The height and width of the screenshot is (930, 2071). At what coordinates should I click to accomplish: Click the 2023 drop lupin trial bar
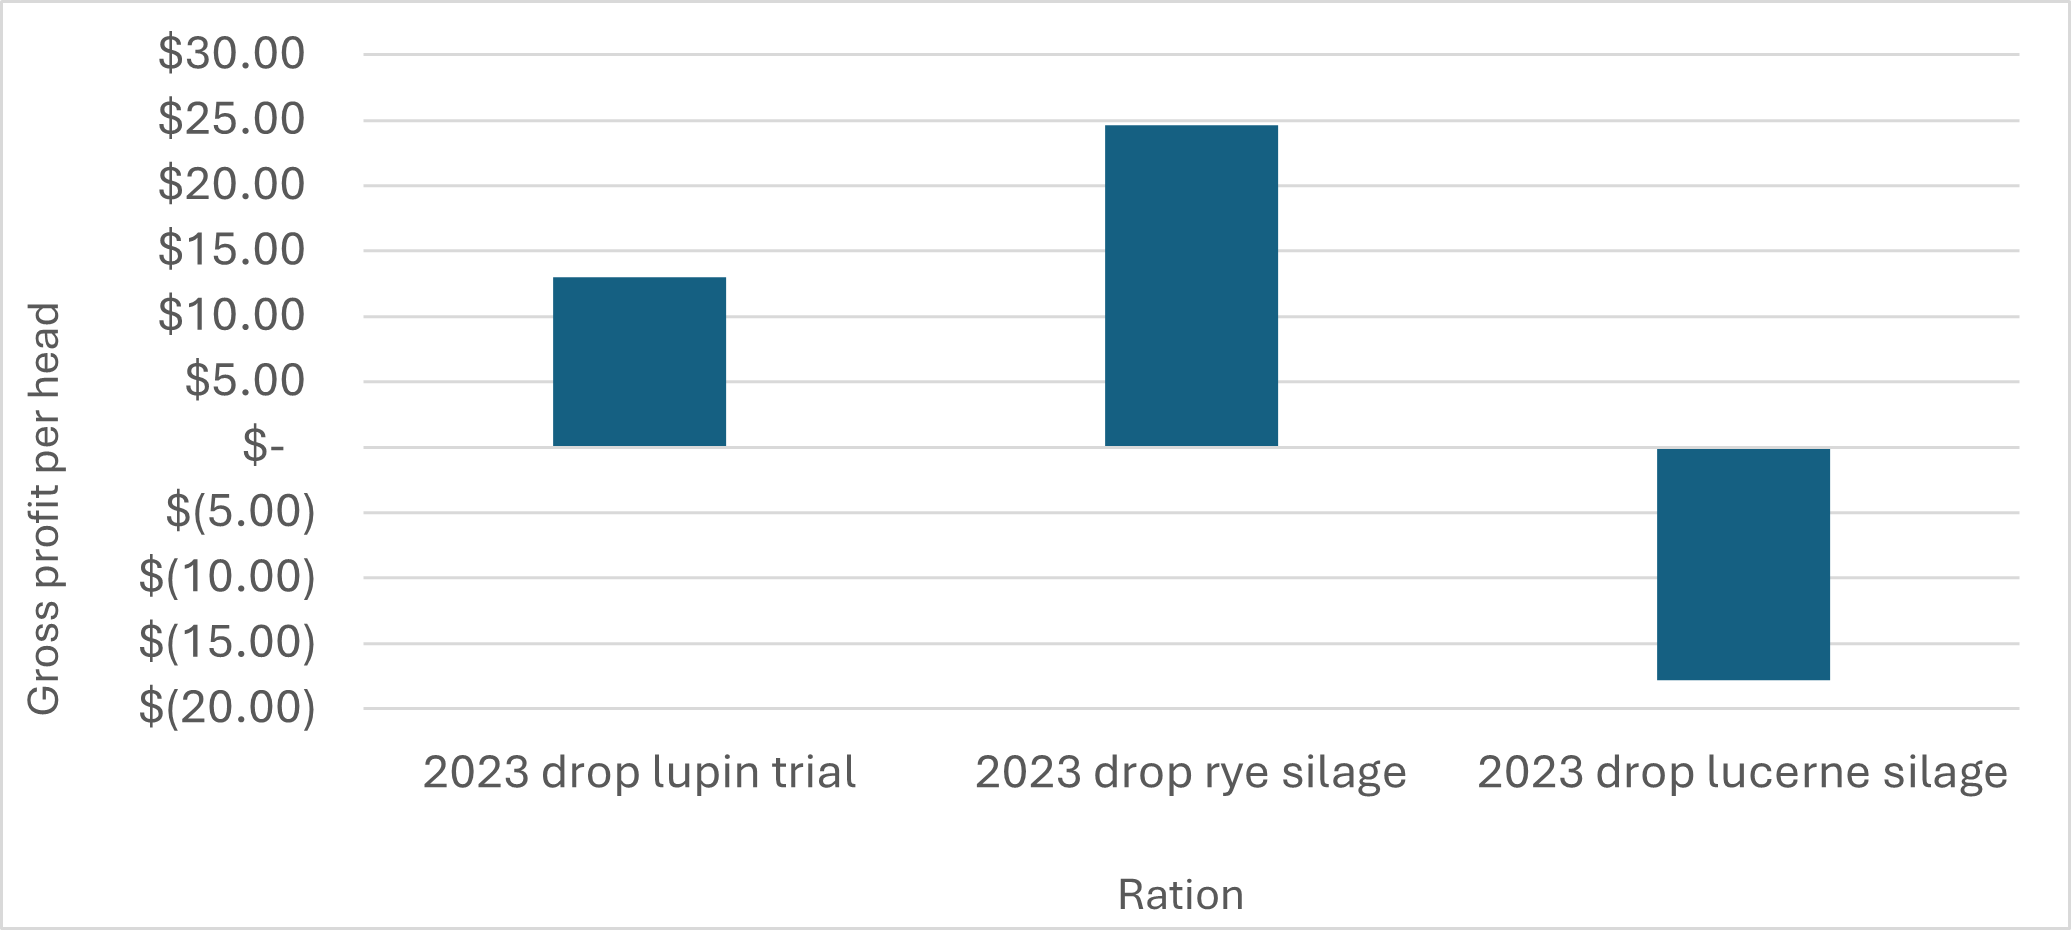click(x=639, y=361)
